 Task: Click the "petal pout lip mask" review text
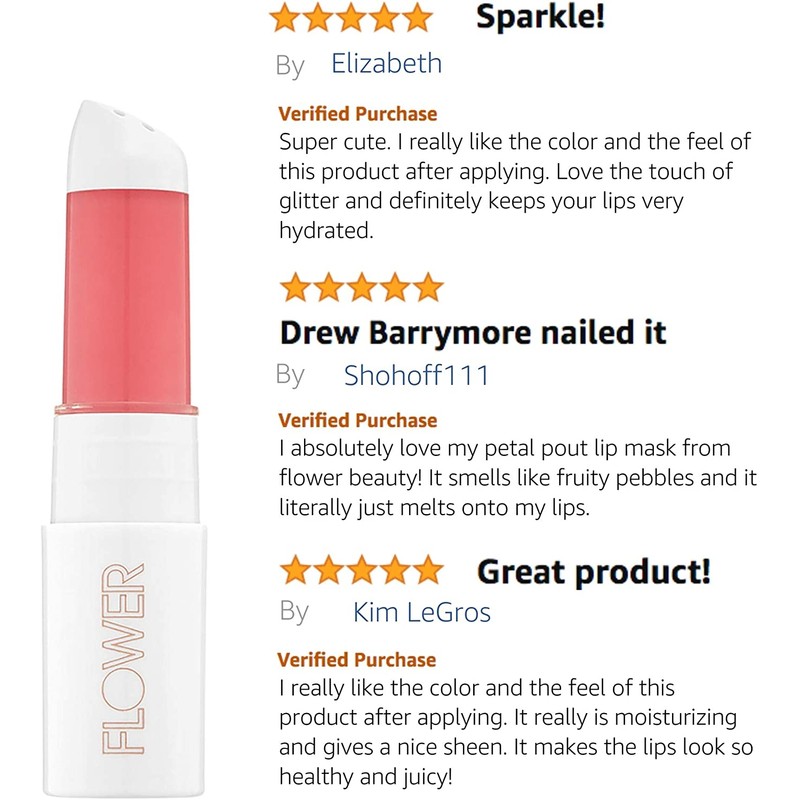click(x=517, y=478)
